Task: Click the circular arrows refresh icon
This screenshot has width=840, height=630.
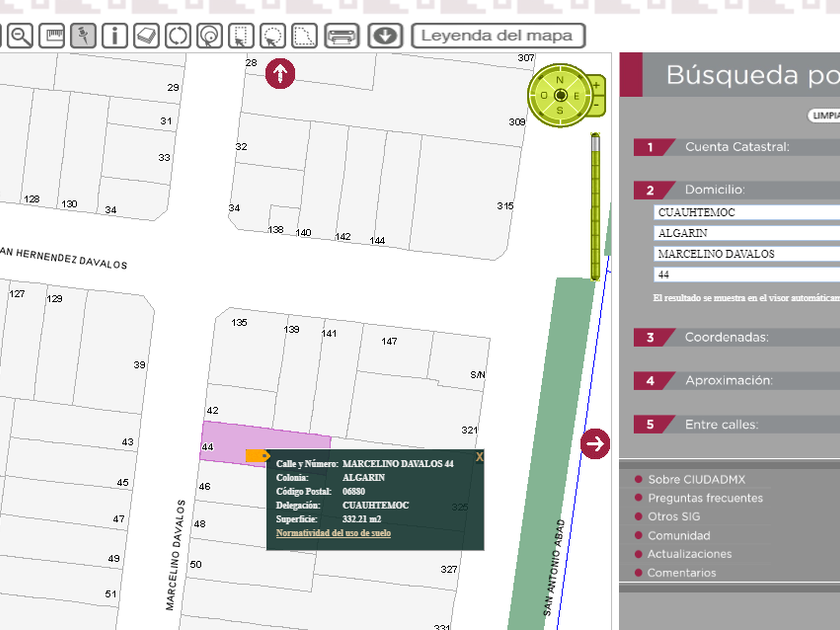Action: point(177,37)
